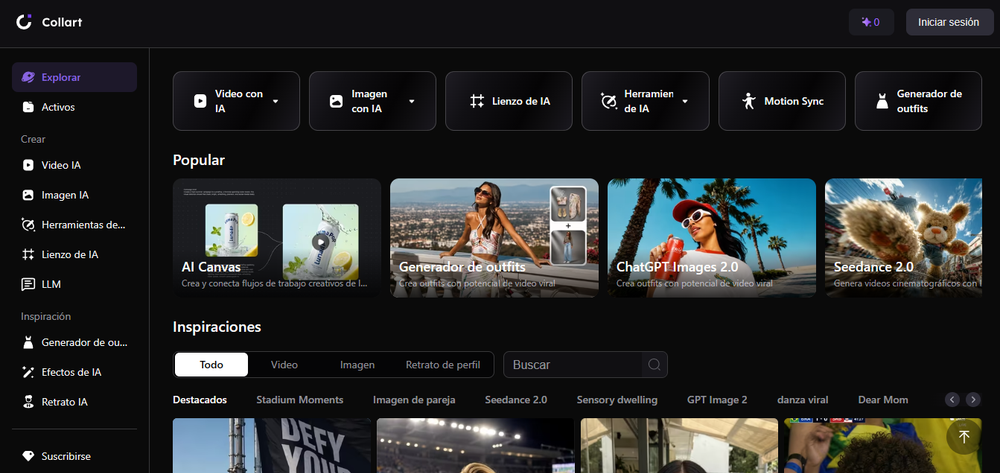Select the Sensory dwelling category
Viewport: 1000px width, 473px height.
(x=617, y=400)
